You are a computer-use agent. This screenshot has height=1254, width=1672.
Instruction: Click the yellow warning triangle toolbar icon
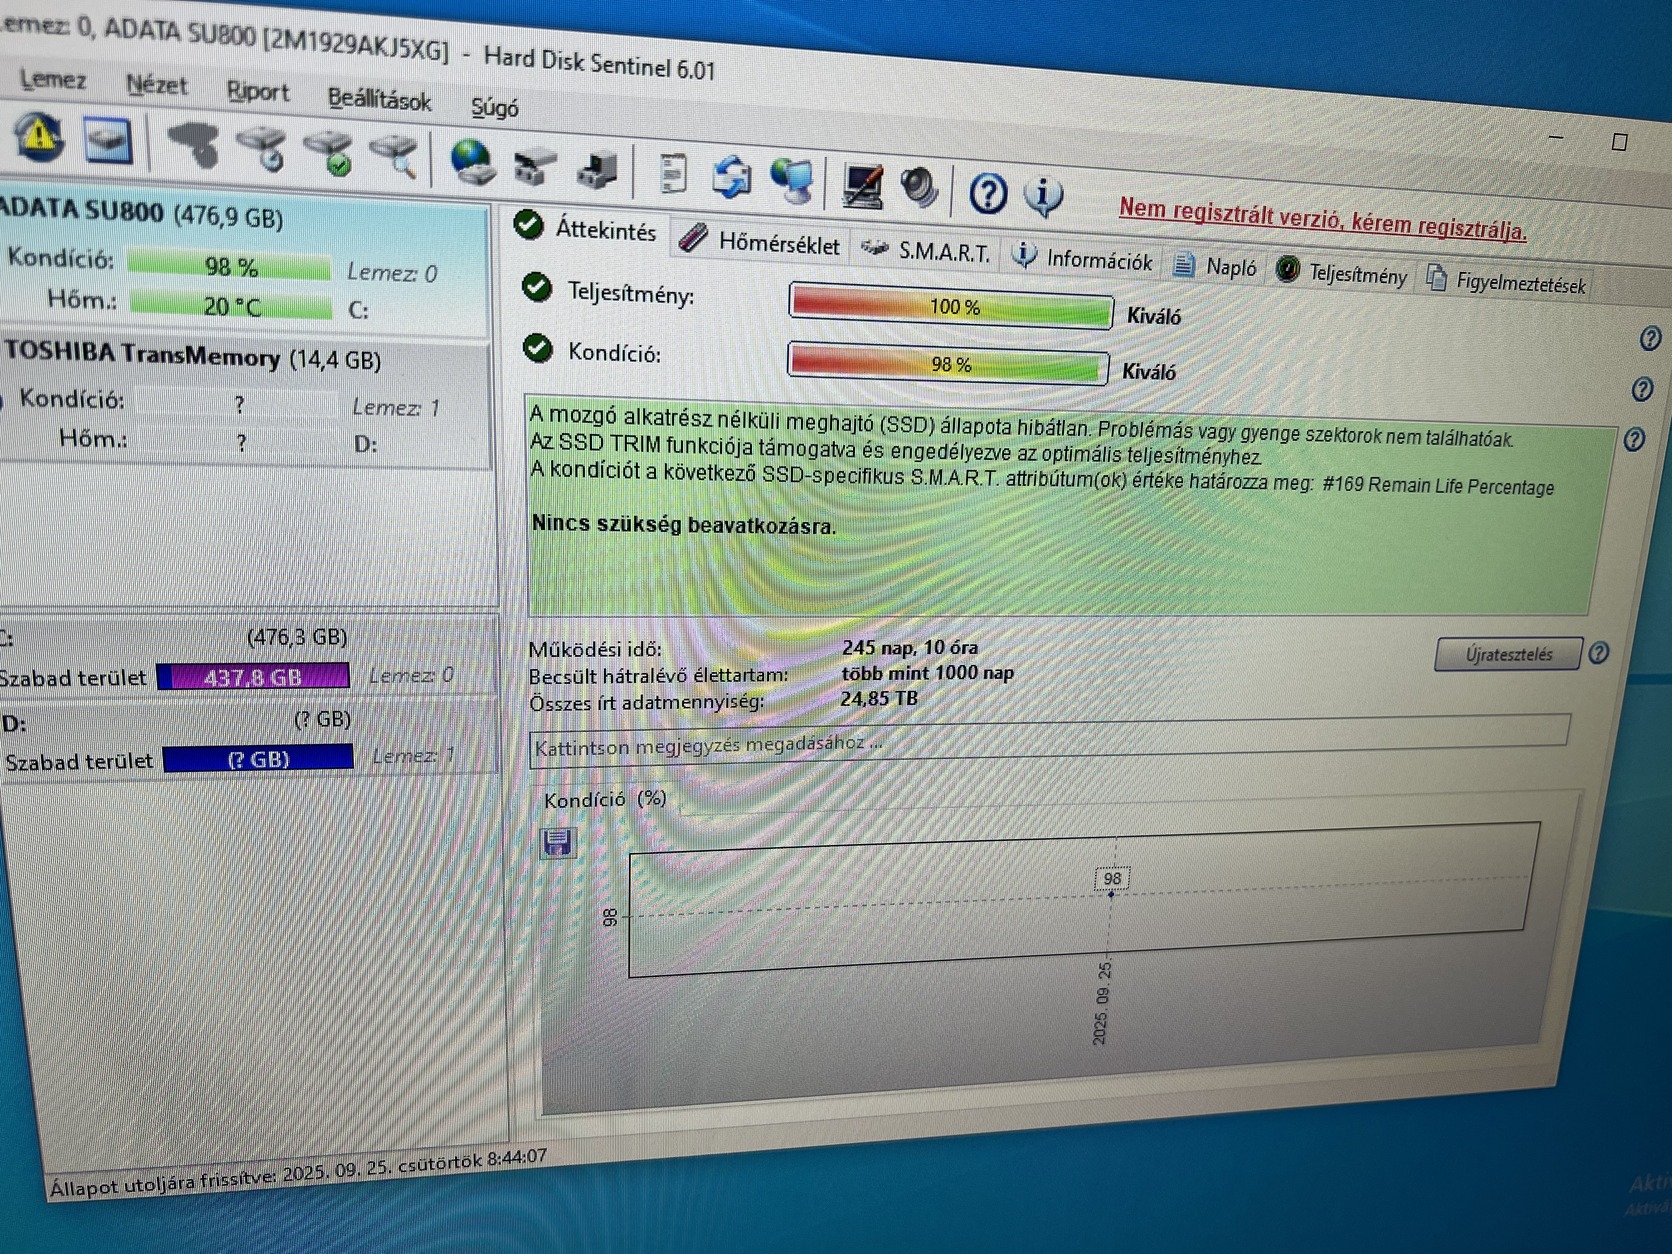[x=38, y=136]
